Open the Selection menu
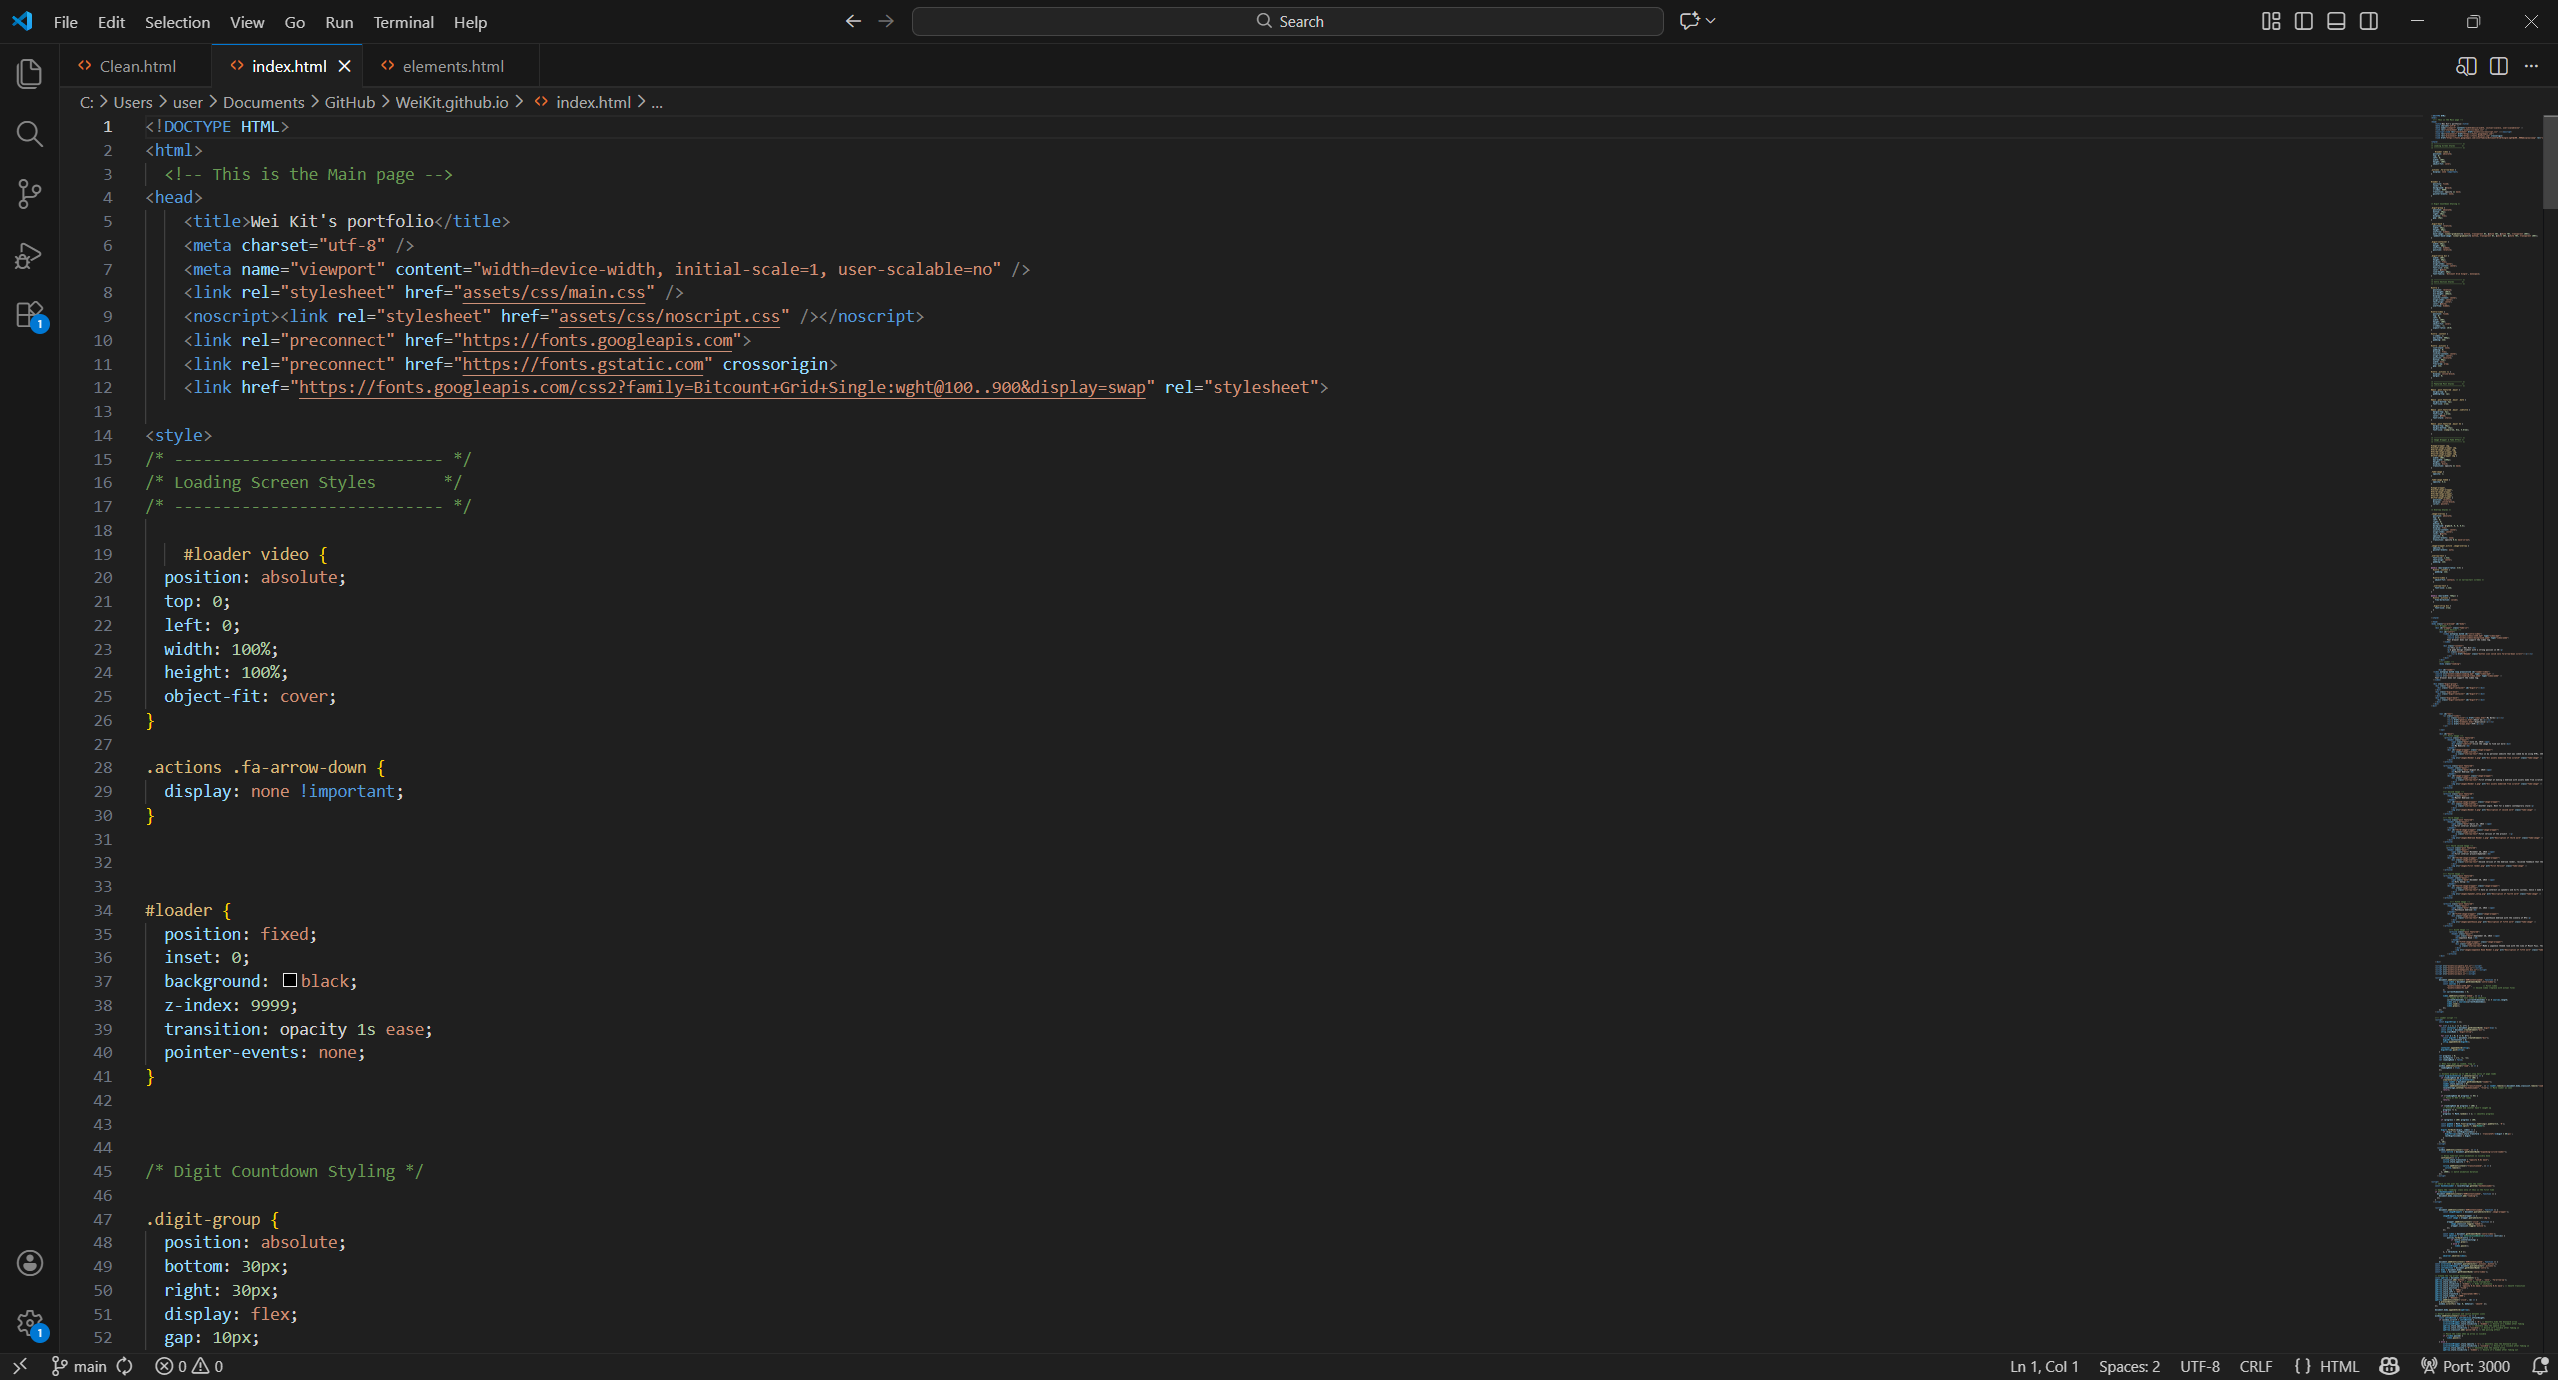2558x1380 pixels. (177, 22)
